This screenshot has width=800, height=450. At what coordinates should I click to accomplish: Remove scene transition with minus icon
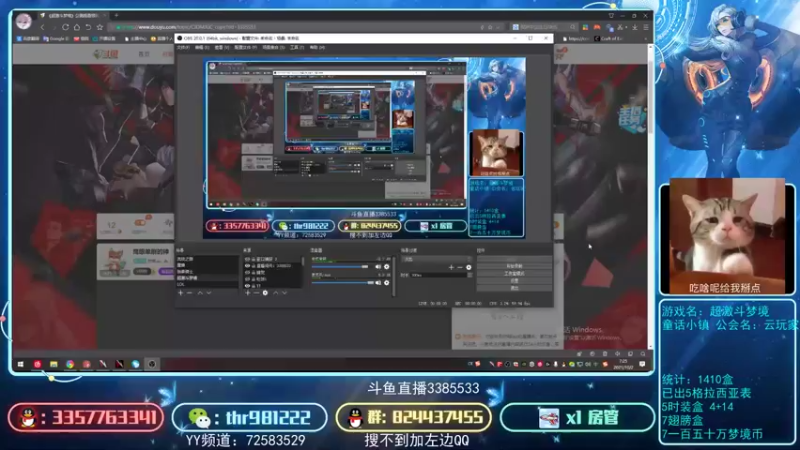coord(460,267)
